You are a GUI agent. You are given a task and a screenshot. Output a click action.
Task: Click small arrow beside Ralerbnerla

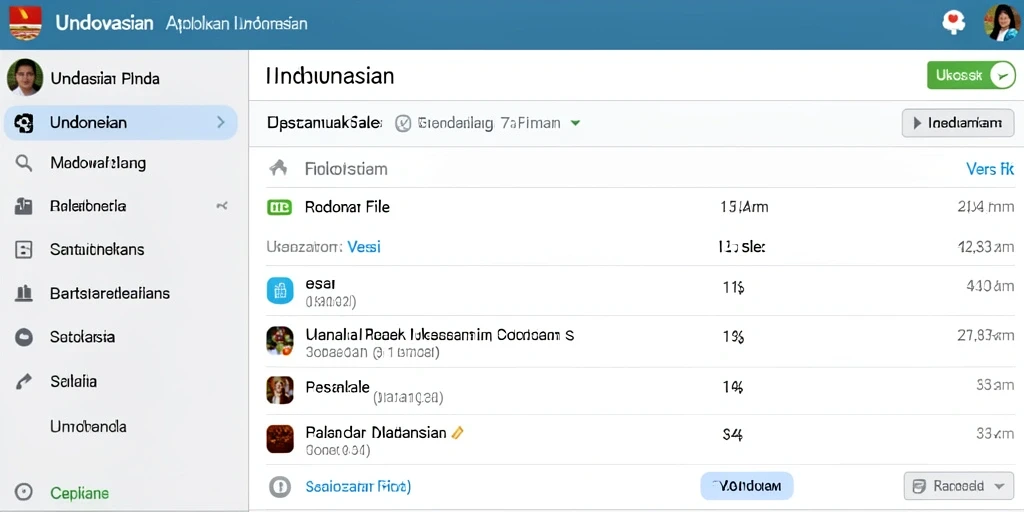point(222,206)
